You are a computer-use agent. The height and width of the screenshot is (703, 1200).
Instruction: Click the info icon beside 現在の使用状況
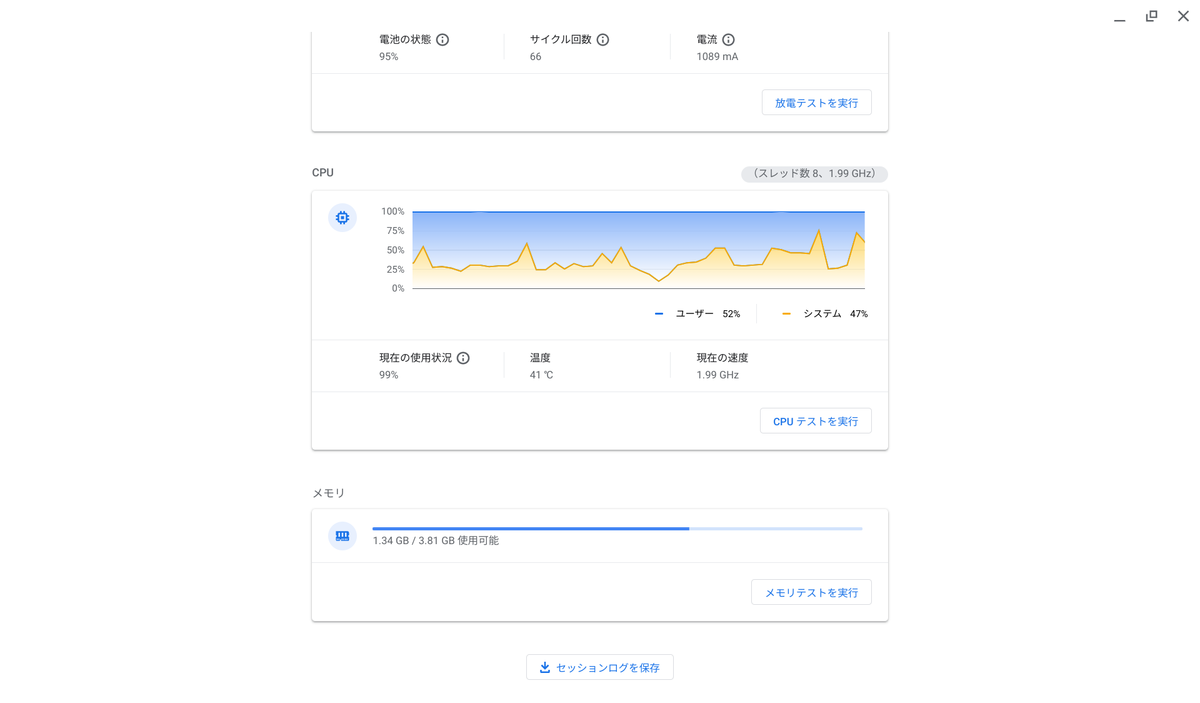463,358
